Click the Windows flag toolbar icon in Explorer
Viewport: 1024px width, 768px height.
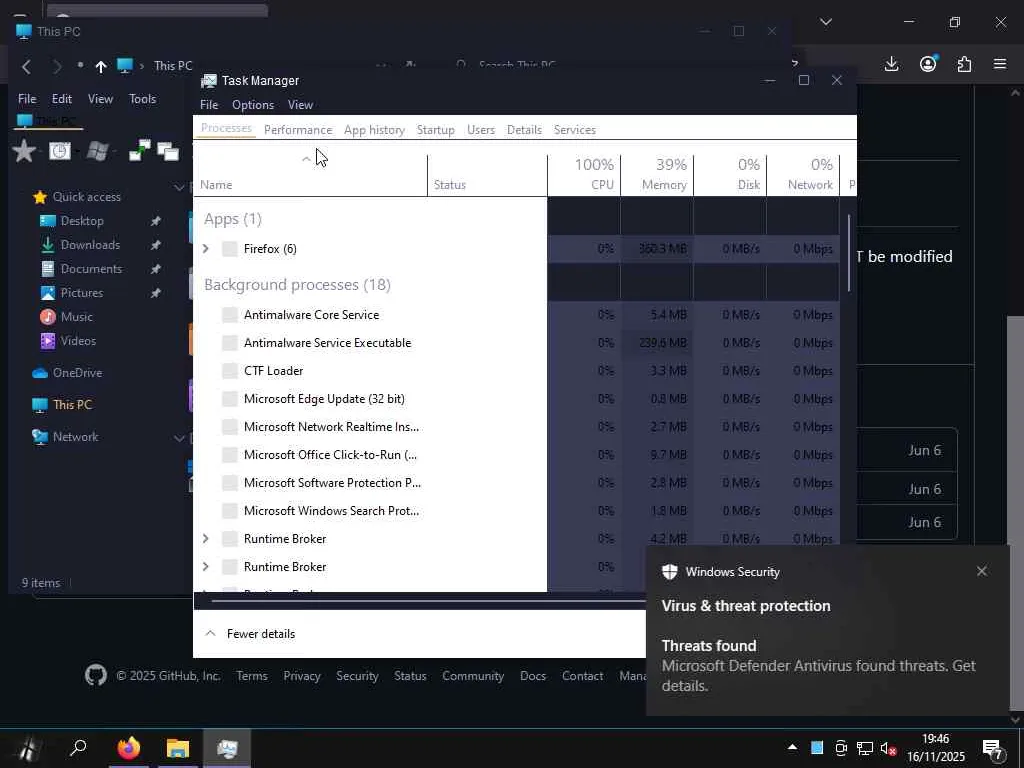pos(97,152)
